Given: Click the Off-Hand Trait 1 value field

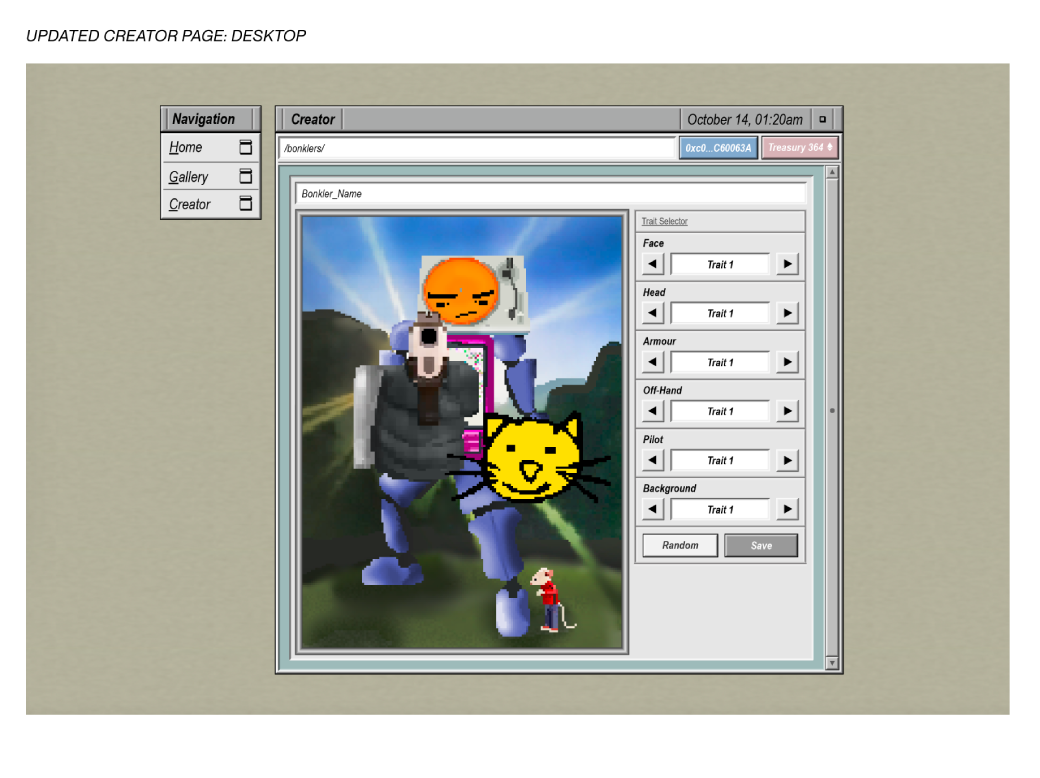Looking at the screenshot, I should pyautogui.click(x=720, y=411).
